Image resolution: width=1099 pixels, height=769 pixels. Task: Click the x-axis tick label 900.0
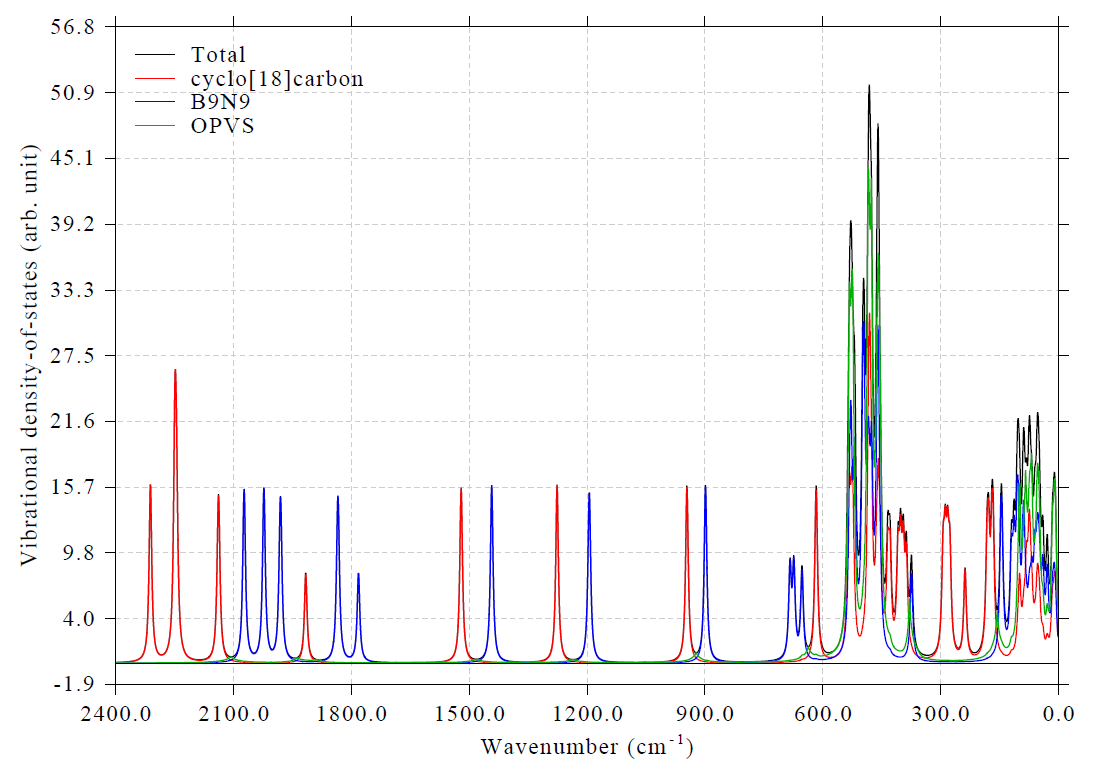[x=704, y=714]
